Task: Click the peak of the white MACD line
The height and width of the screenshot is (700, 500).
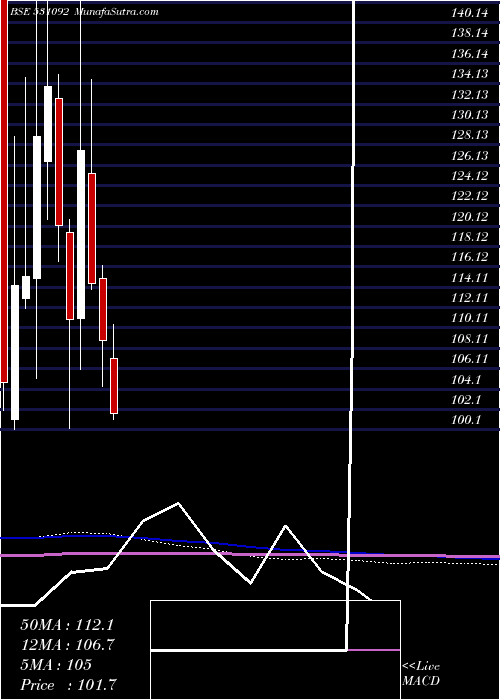Action: (178, 504)
